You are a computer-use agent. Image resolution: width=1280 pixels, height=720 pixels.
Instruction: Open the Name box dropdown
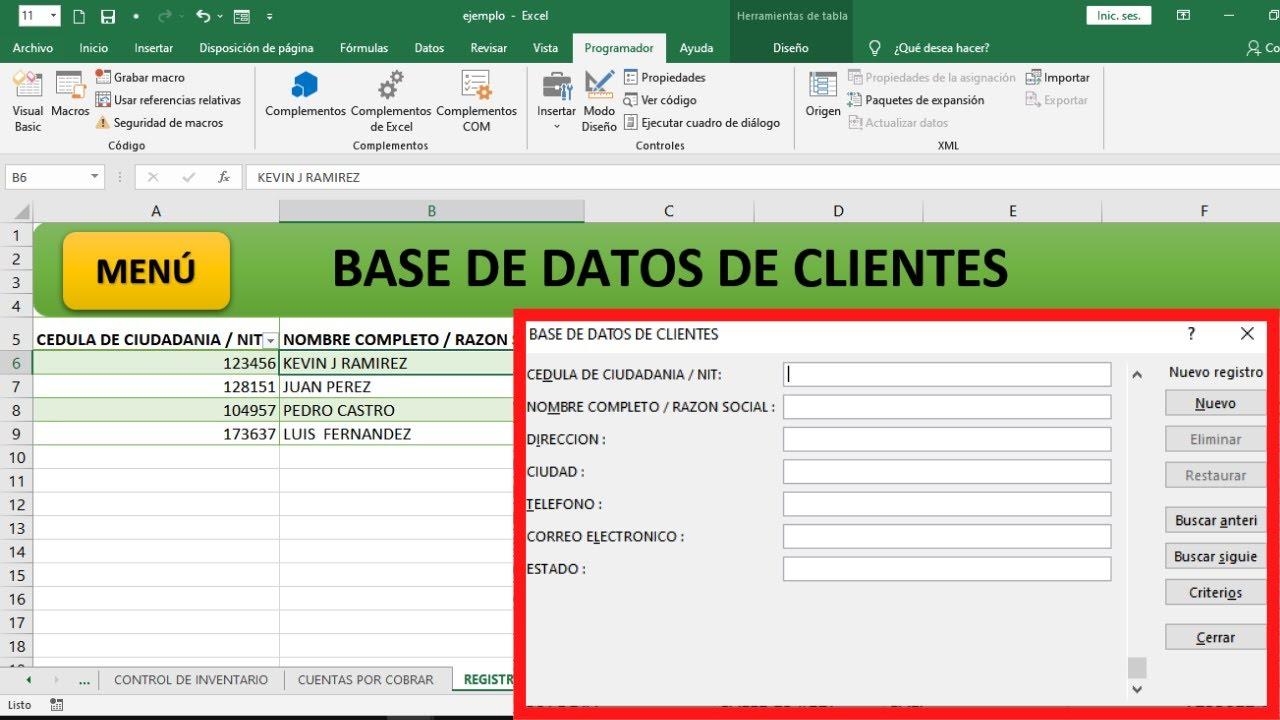point(94,176)
